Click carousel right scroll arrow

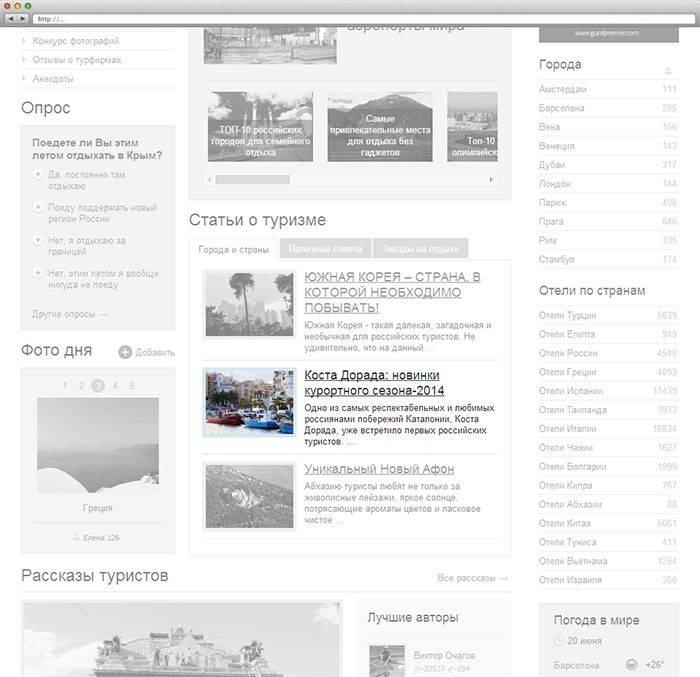[x=491, y=180]
